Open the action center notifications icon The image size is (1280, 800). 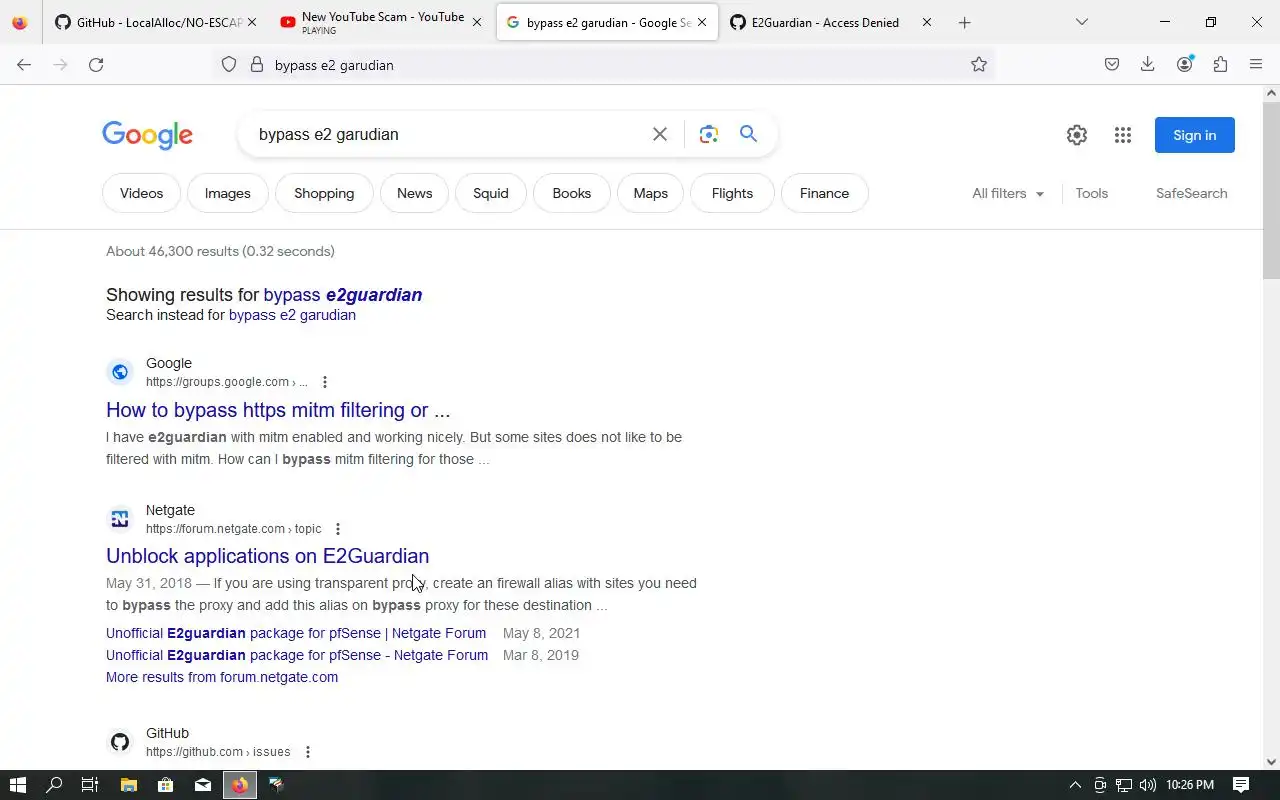[1241, 785]
